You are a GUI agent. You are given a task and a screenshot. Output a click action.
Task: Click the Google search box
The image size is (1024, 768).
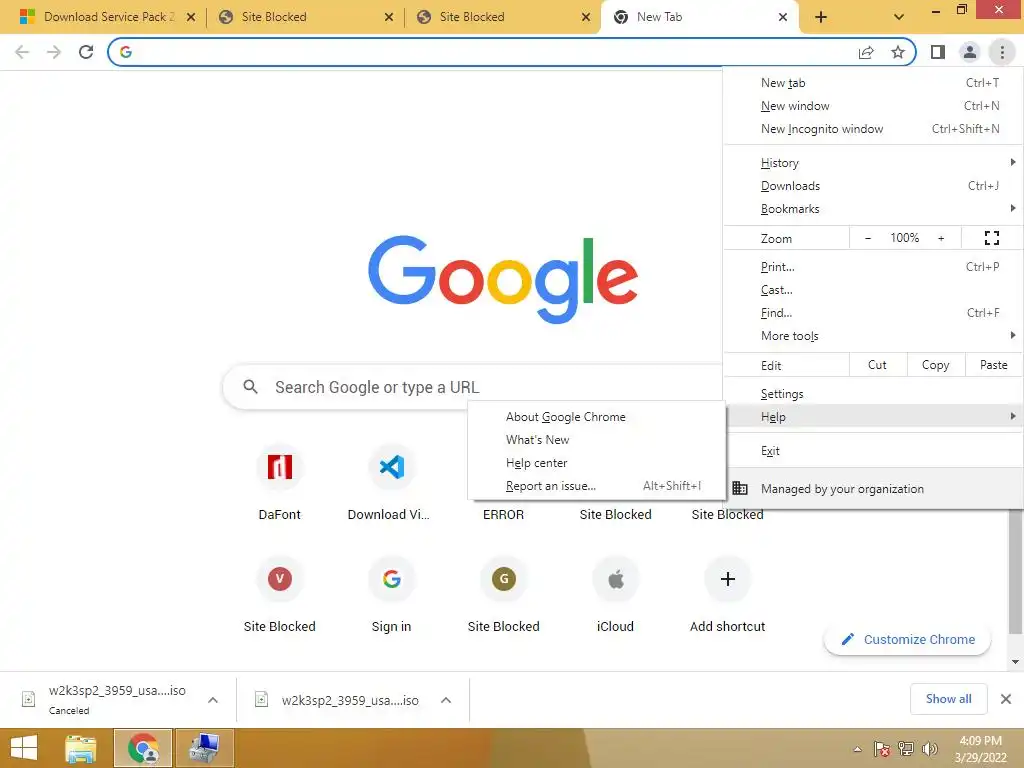[x=473, y=387]
